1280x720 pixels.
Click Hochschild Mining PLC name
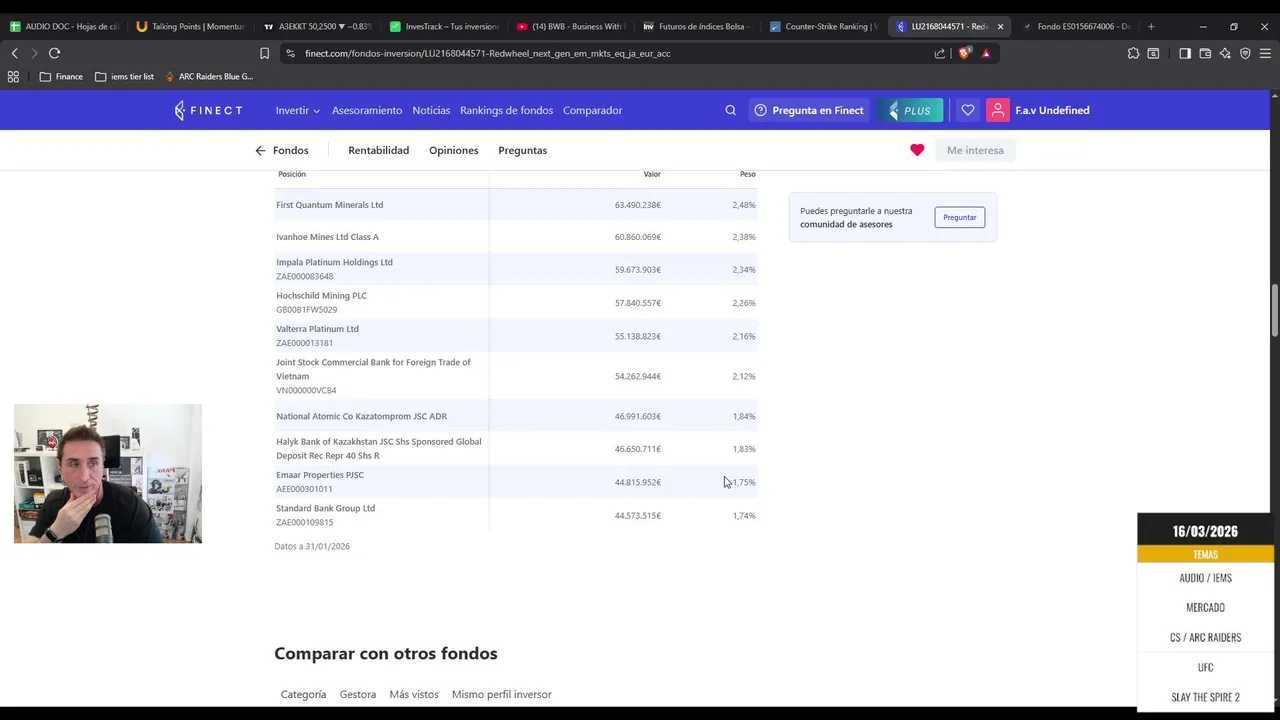[x=321, y=296]
